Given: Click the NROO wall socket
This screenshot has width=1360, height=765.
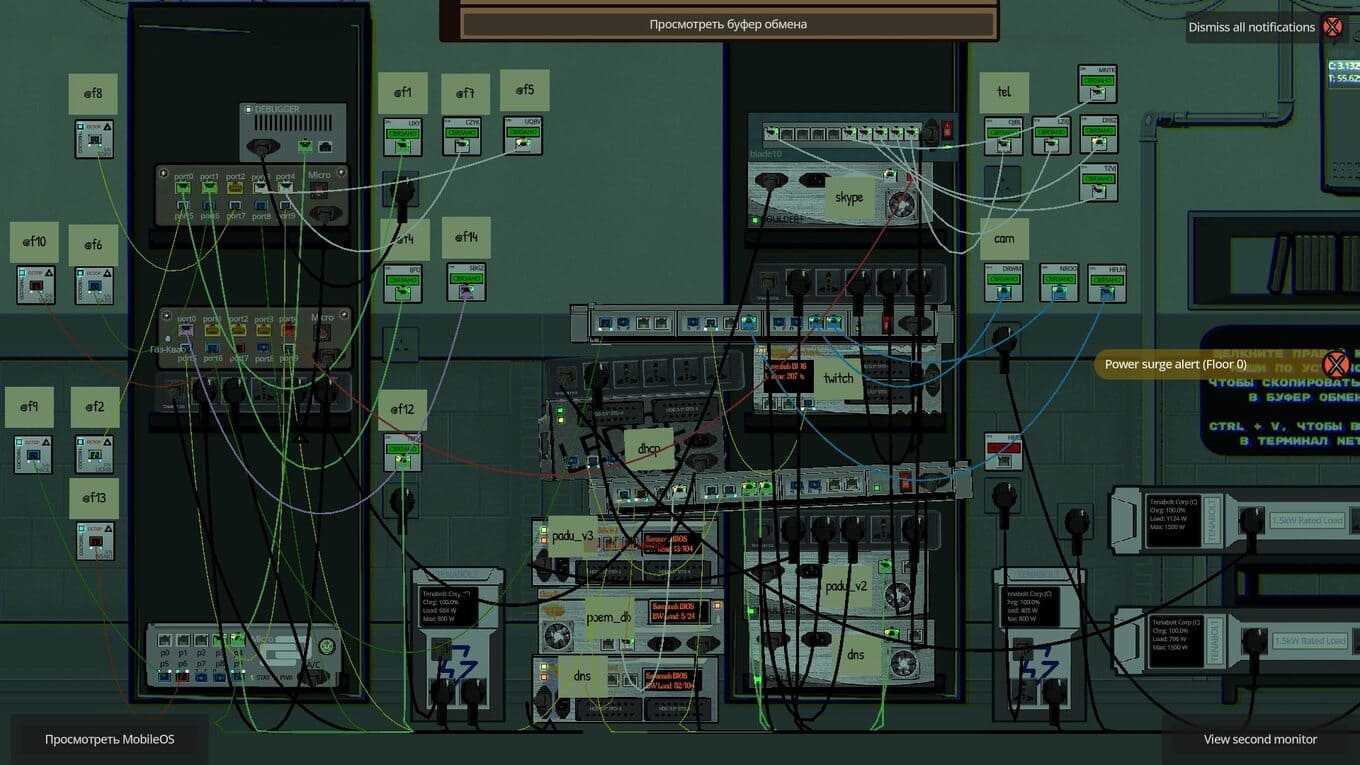Looking at the screenshot, I should click(x=1059, y=283).
